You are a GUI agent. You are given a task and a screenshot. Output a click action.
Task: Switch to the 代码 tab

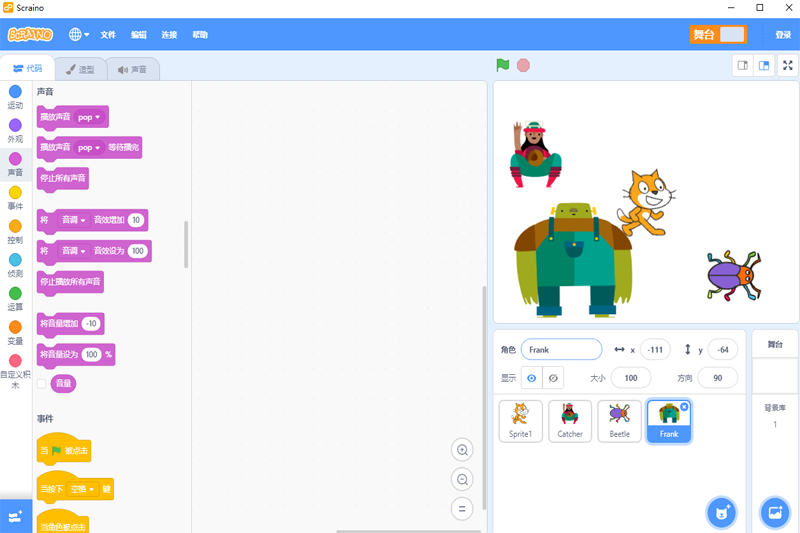coord(28,68)
